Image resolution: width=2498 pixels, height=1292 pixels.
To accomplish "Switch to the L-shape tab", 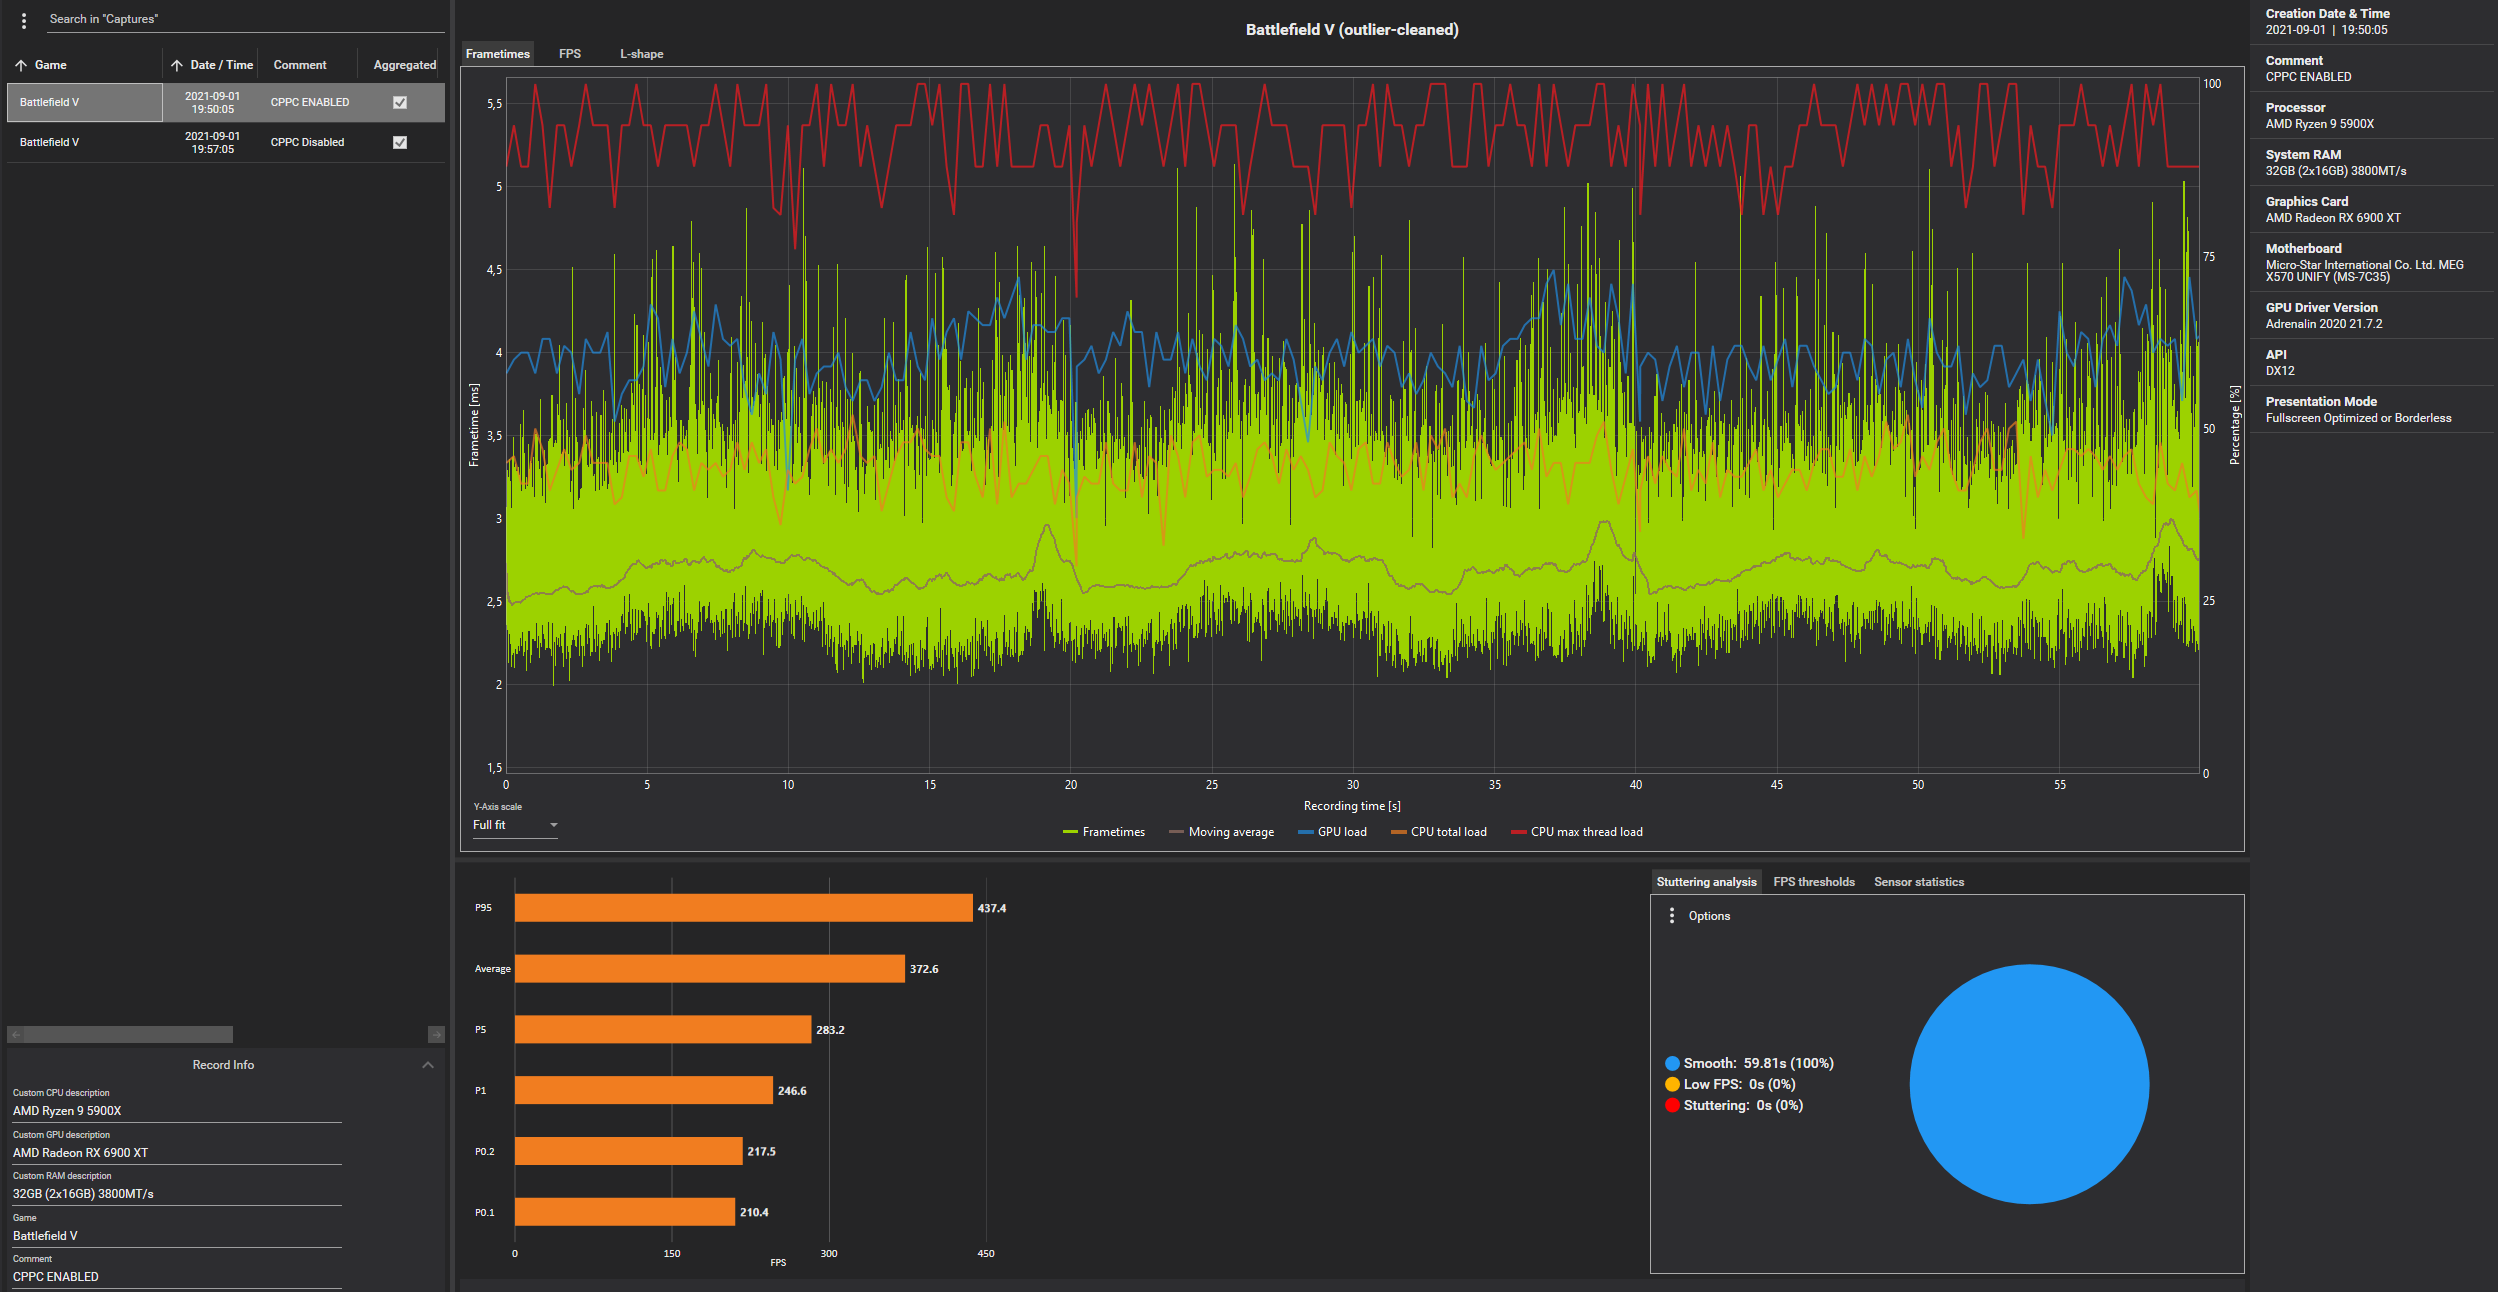I will pyautogui.click(x=641, y=54).
